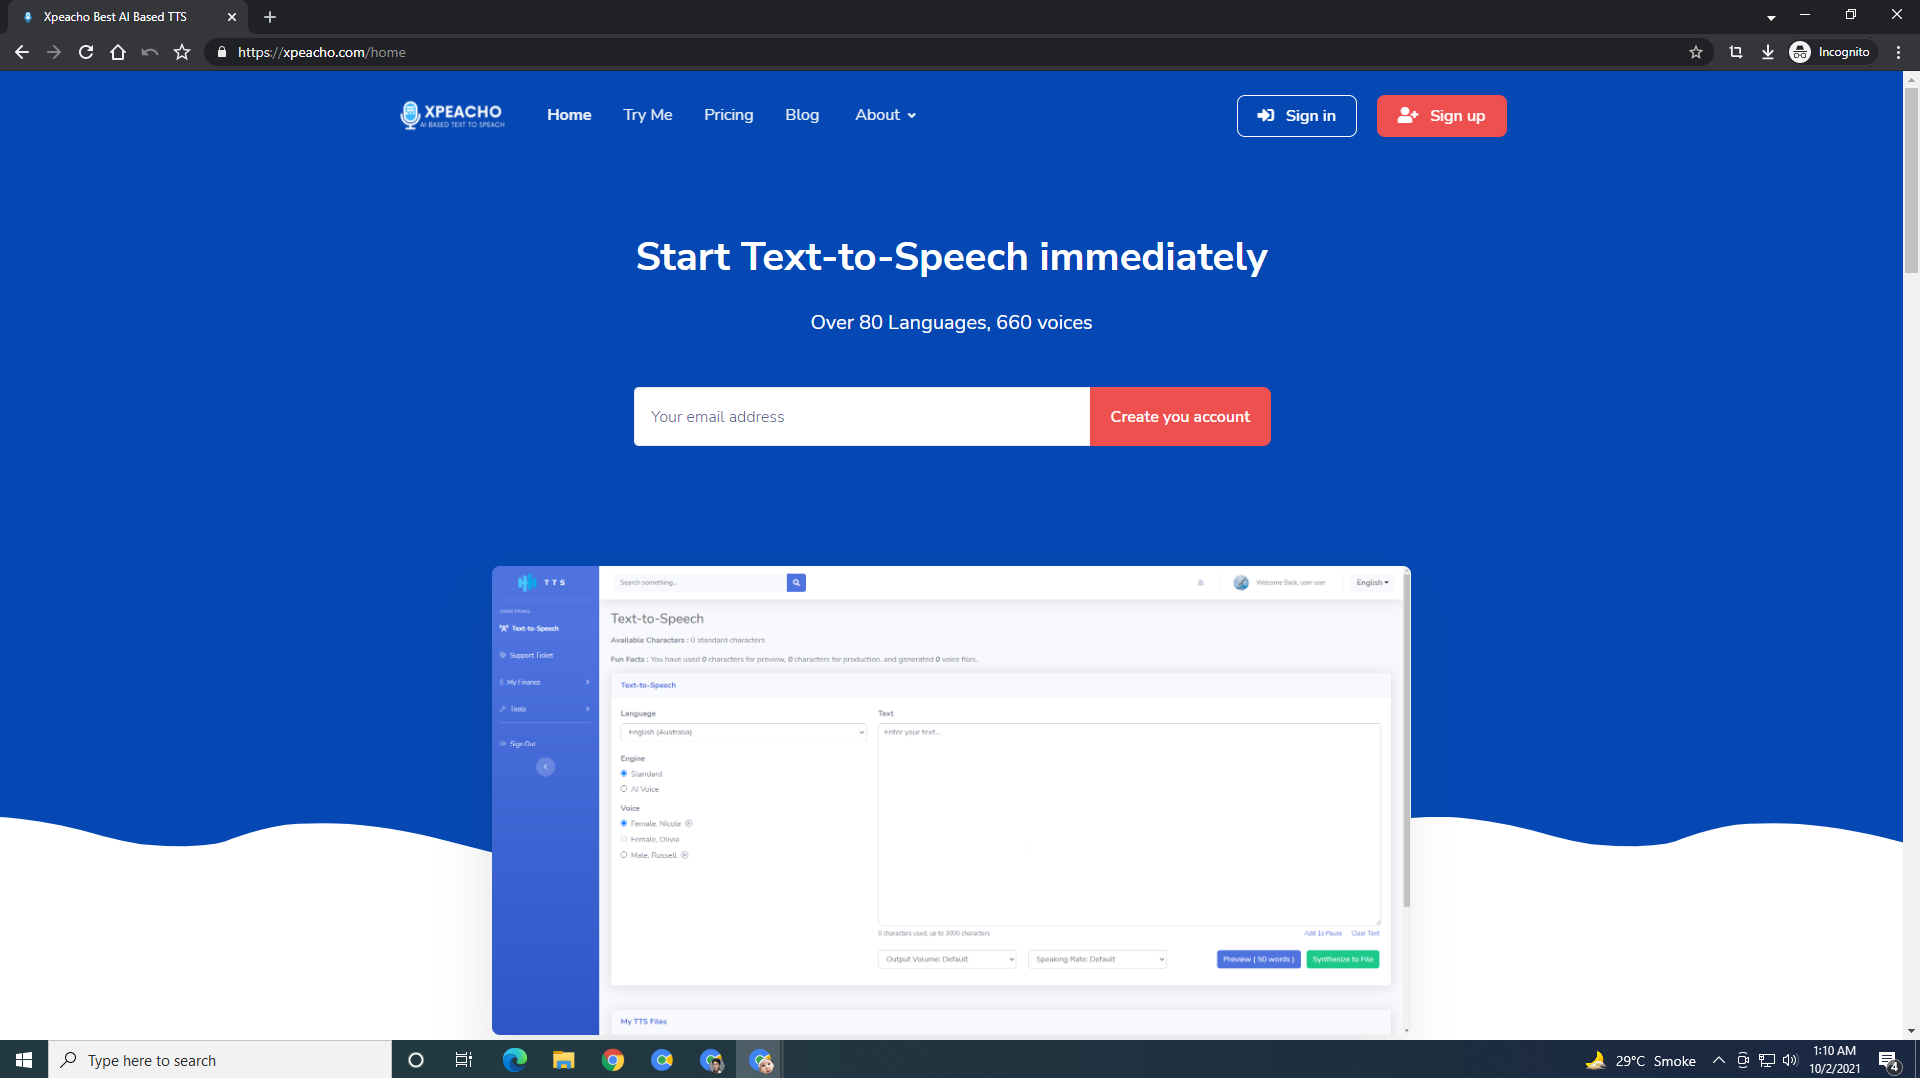This screenshot has height=1078, width=1920.
Task: Click the Type here to search box
Action: pos(220,1060)
